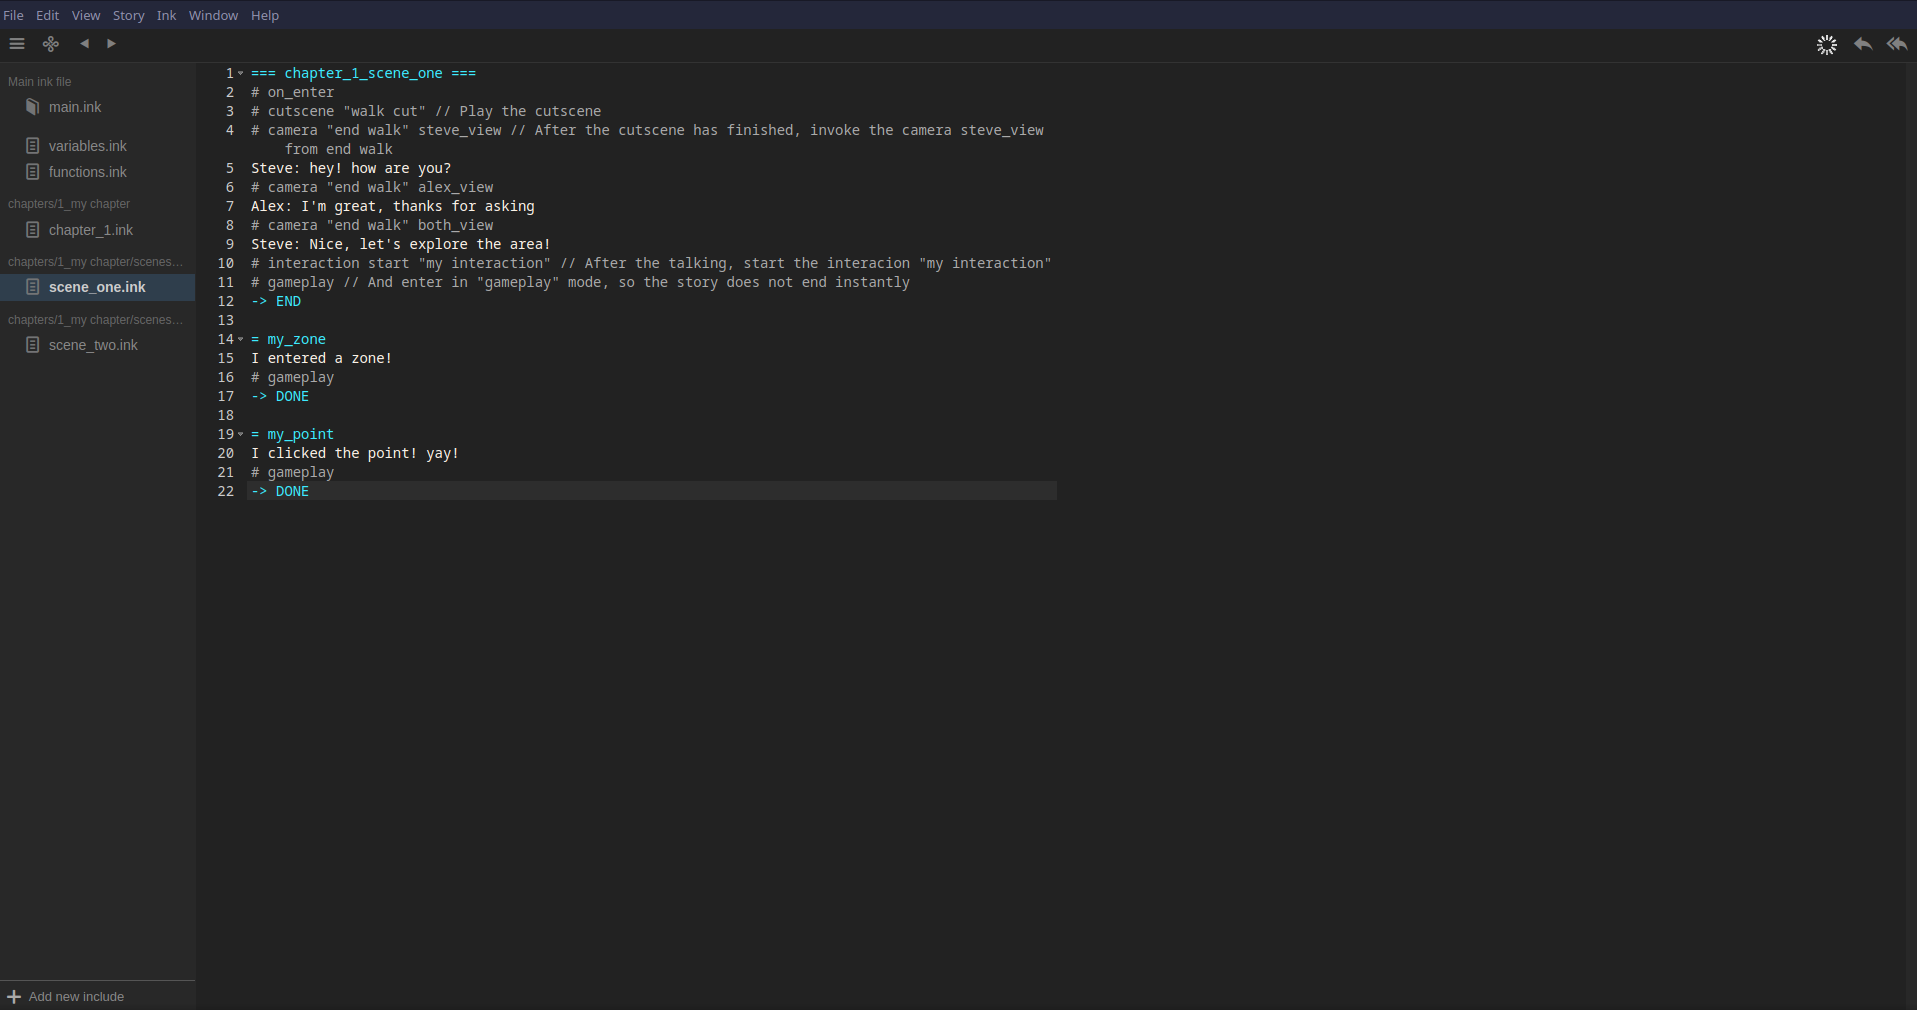Viewport: 1917px width, 1010px height.
Task: Click '-> DONE' on line 22
Action: [280, 491]
